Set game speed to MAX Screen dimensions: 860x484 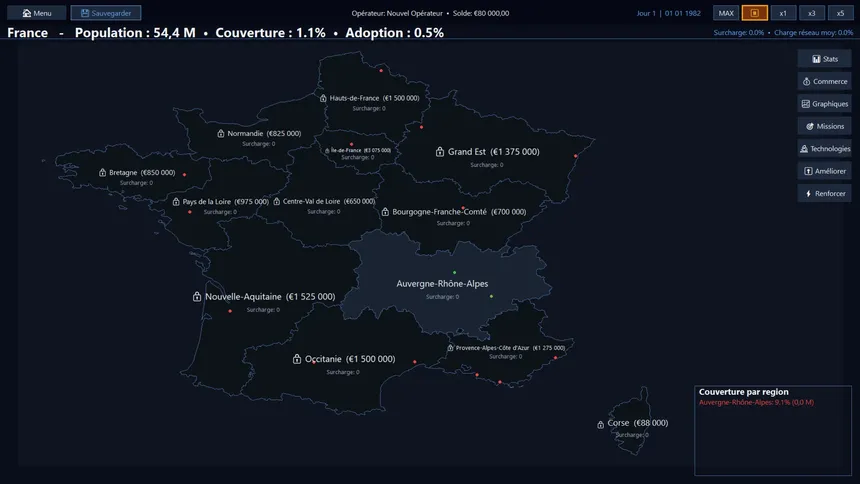727,13
